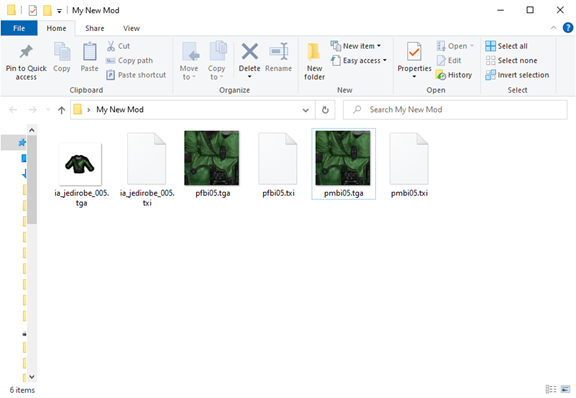
Task: Click Select none in ribbon
Action: 511,61
